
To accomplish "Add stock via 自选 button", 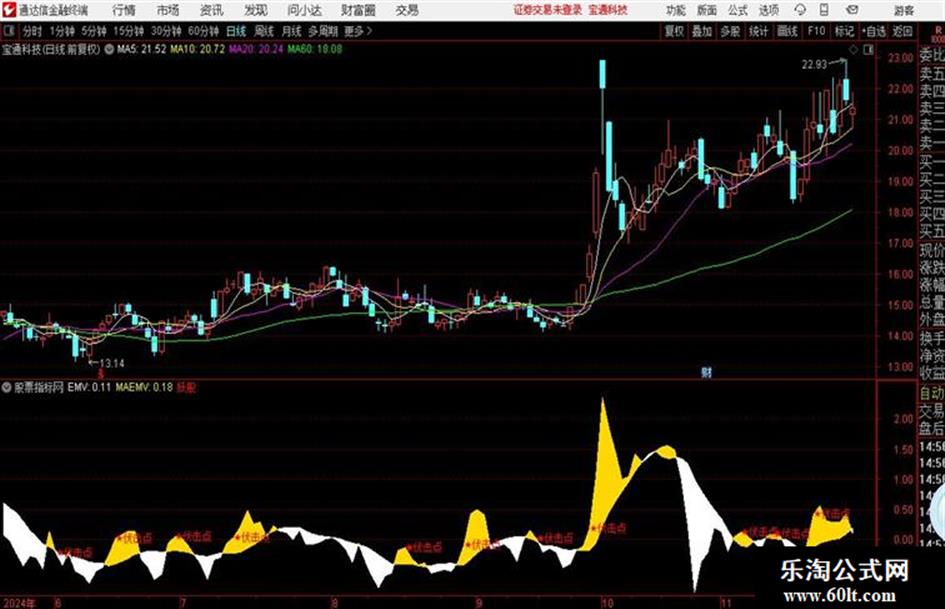I will point(874,31).
